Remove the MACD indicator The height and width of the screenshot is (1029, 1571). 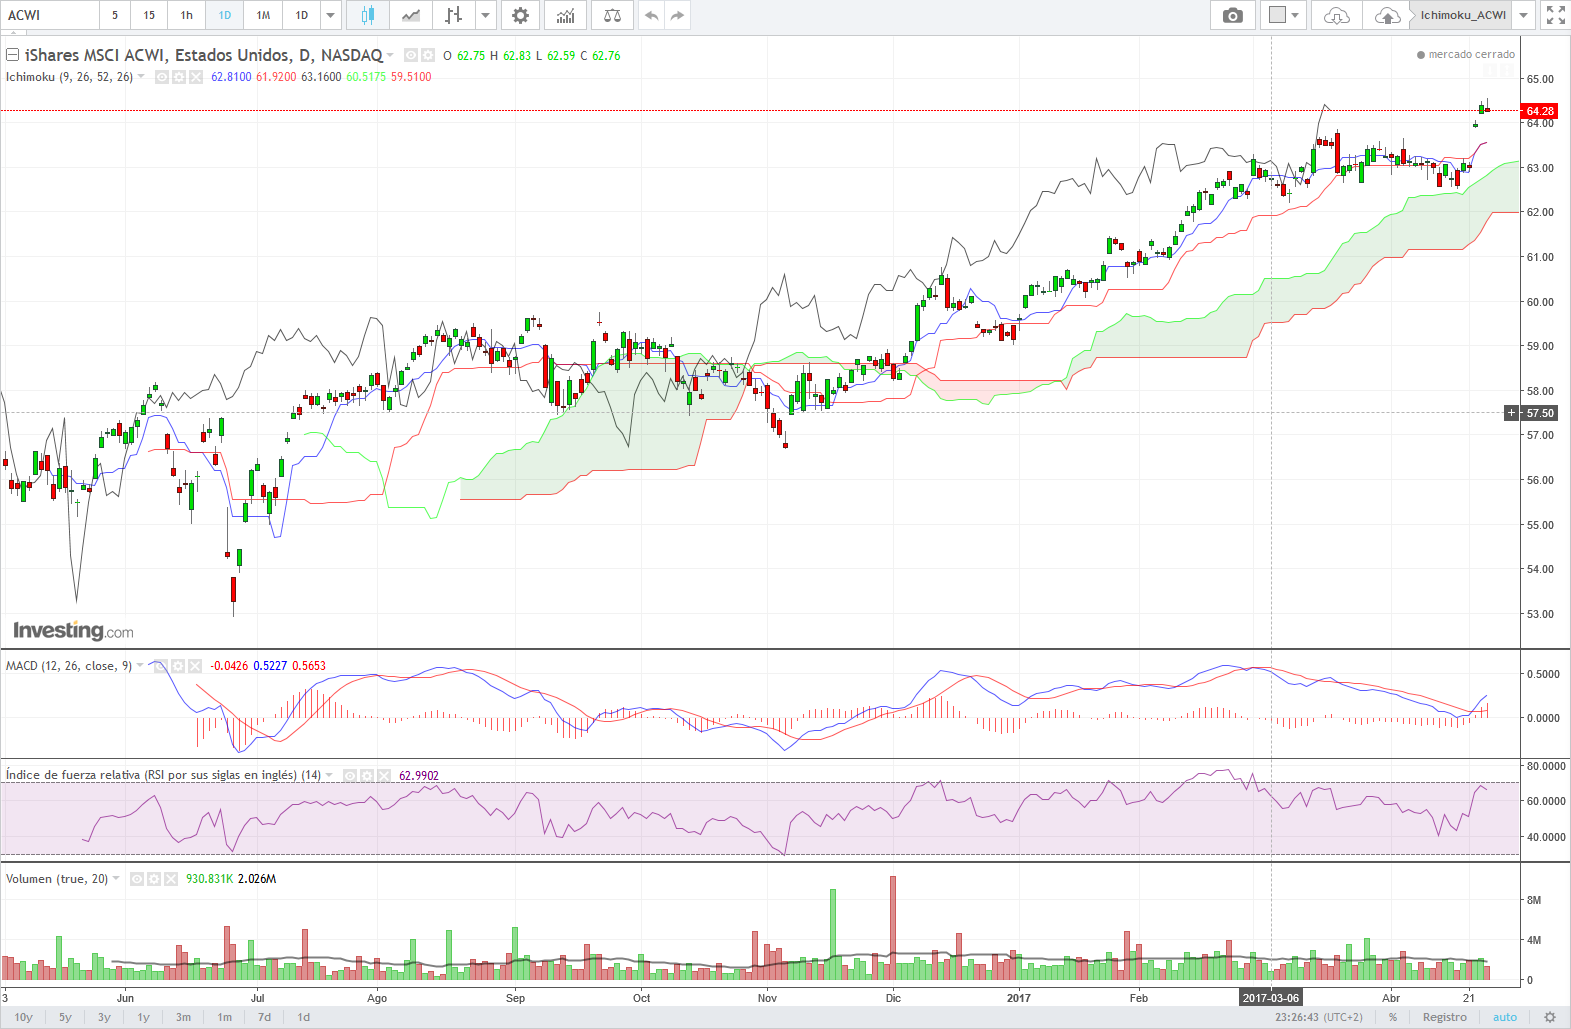pyautogui.click(x=194, y=666)
